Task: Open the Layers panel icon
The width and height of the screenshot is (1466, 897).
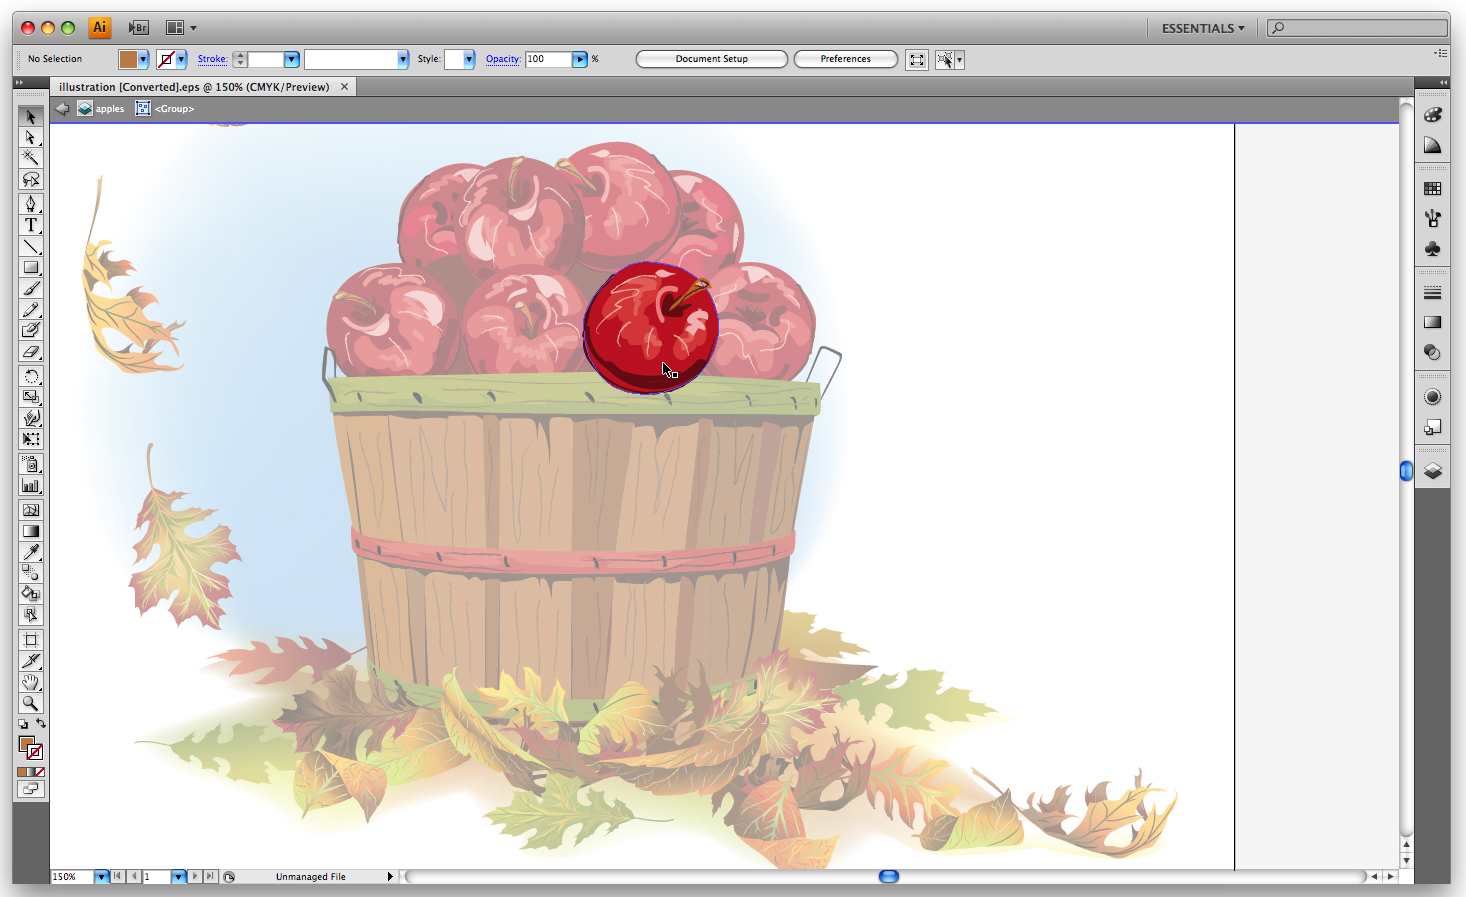Action: [x=1433, y=471]
